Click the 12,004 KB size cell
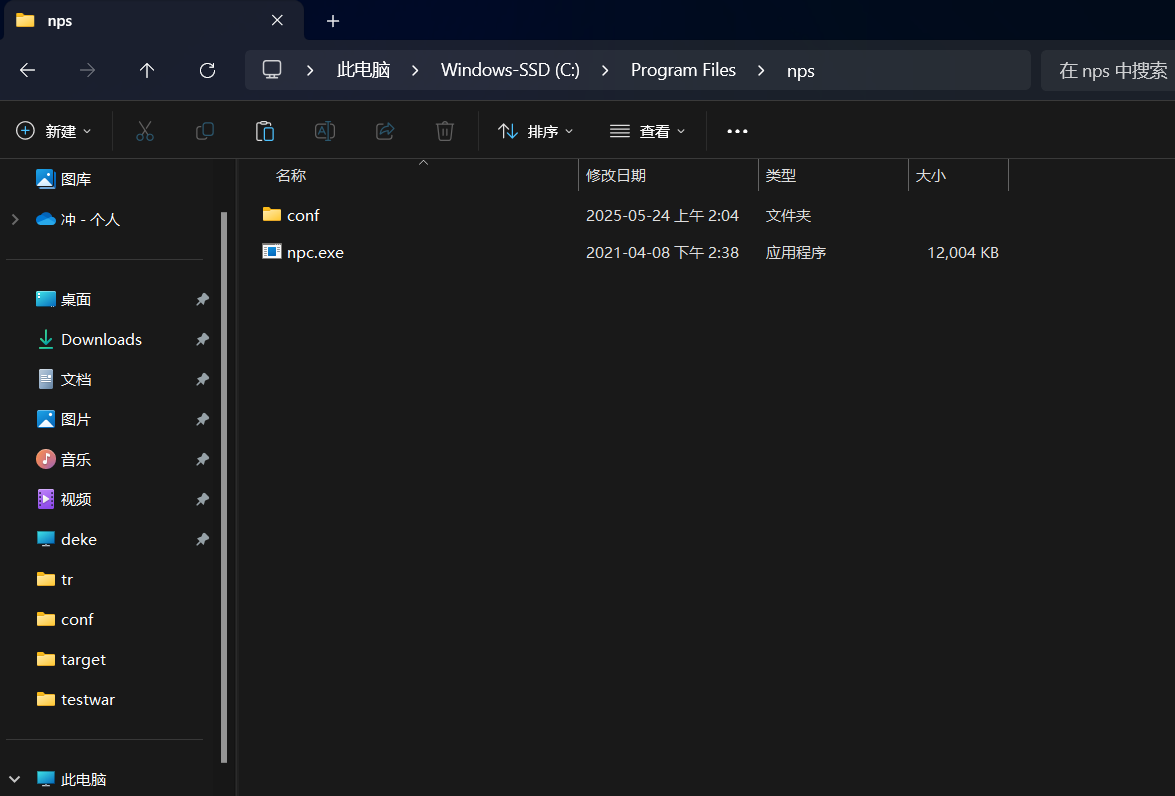 pos(963,253)
